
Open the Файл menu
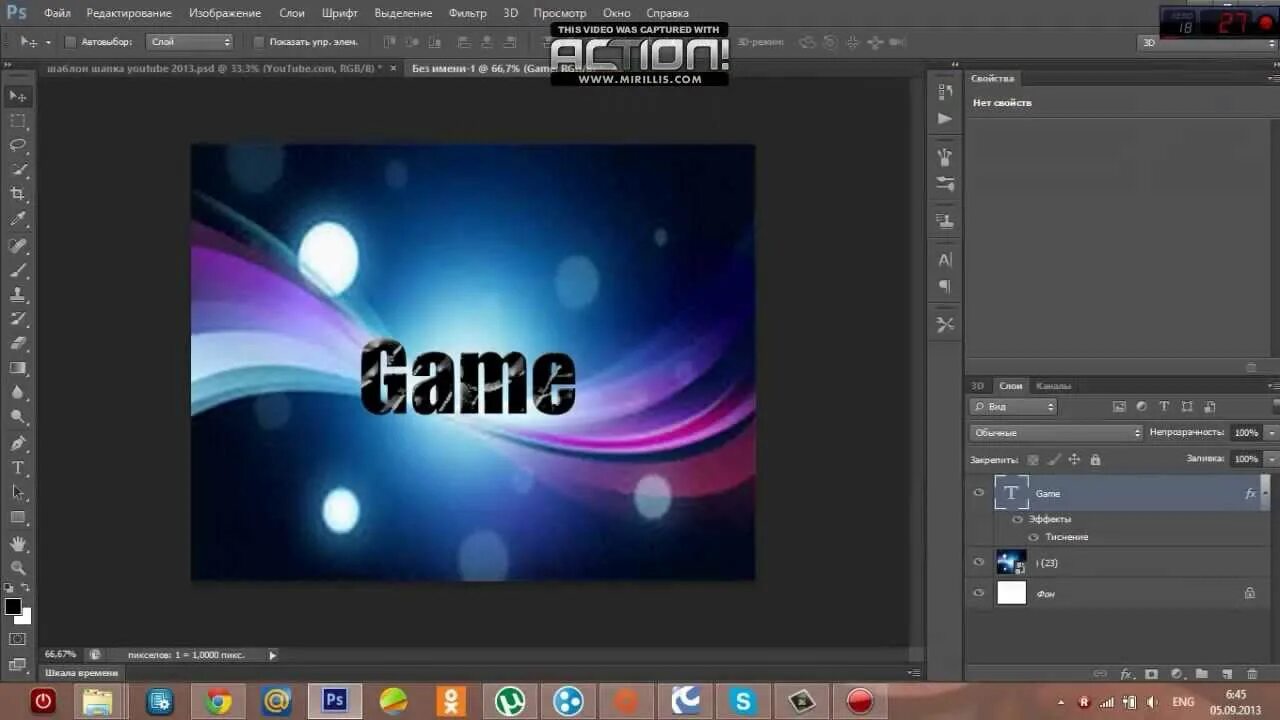pyautogui.click(x=57, y=13)
